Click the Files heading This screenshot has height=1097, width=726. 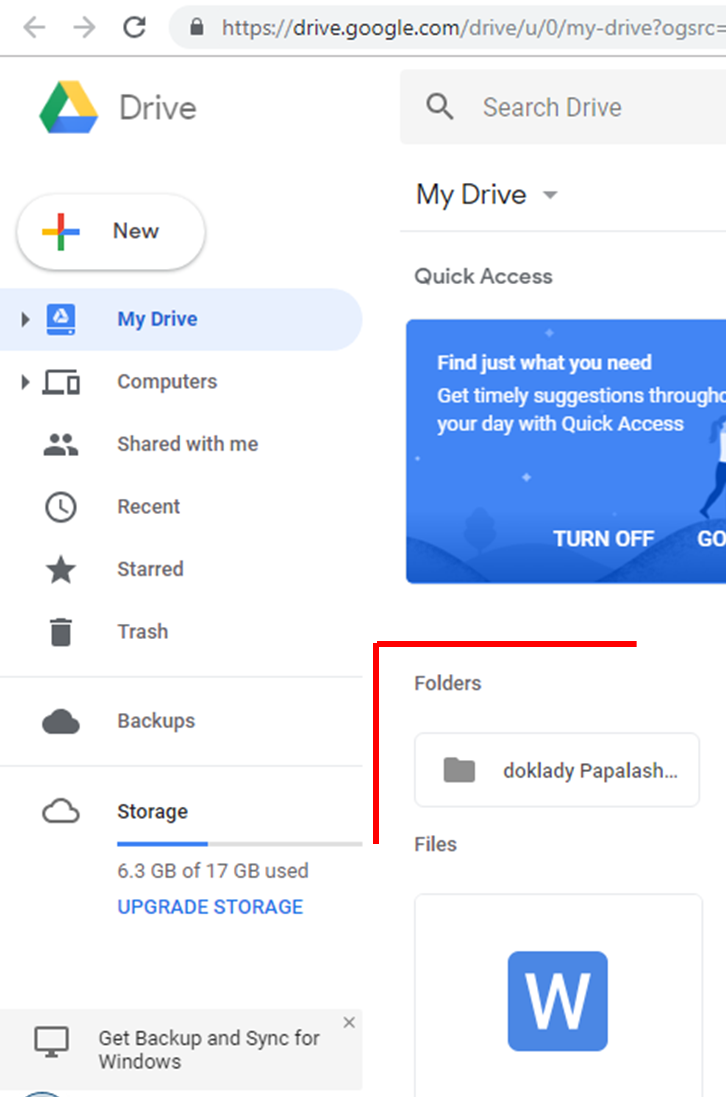point(435,844)
